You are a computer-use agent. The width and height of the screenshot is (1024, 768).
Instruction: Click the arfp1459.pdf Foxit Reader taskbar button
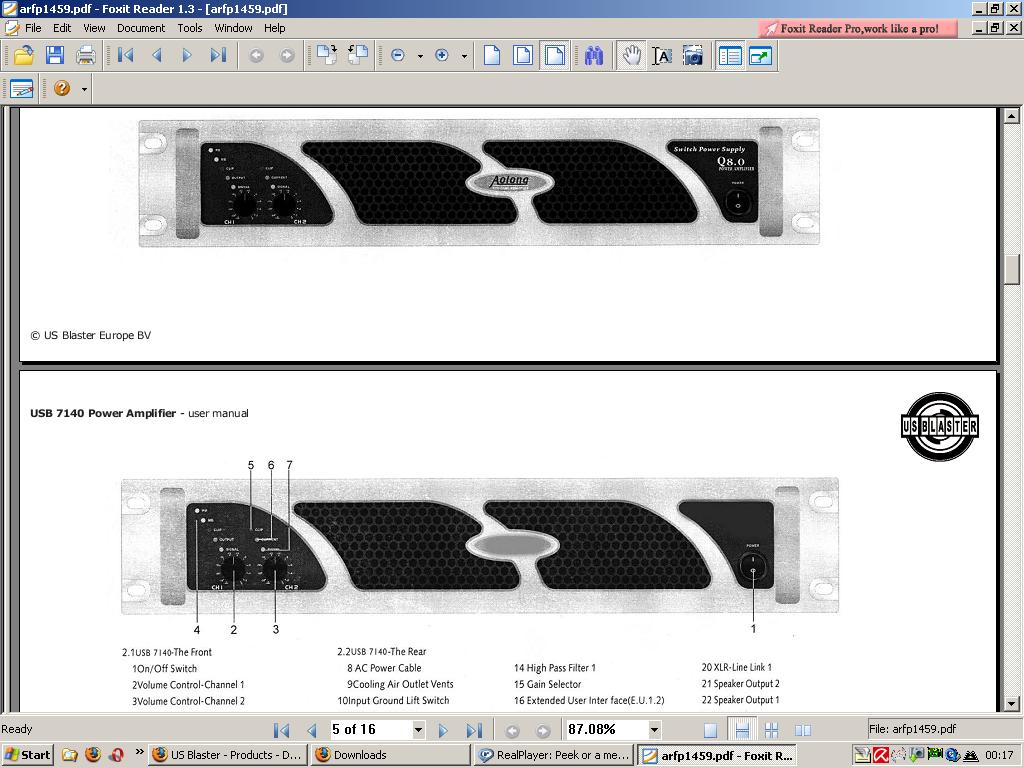pyautogui.click(x=716, y=755)
